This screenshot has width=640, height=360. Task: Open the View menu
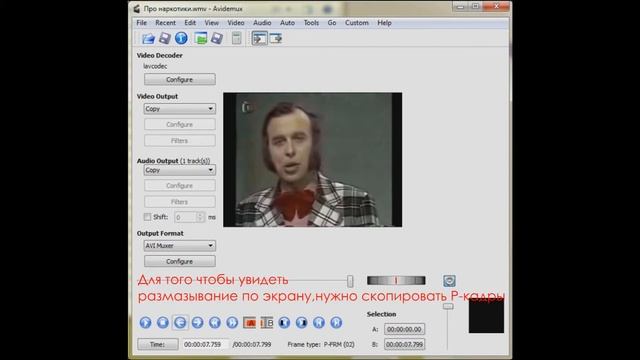211,23
